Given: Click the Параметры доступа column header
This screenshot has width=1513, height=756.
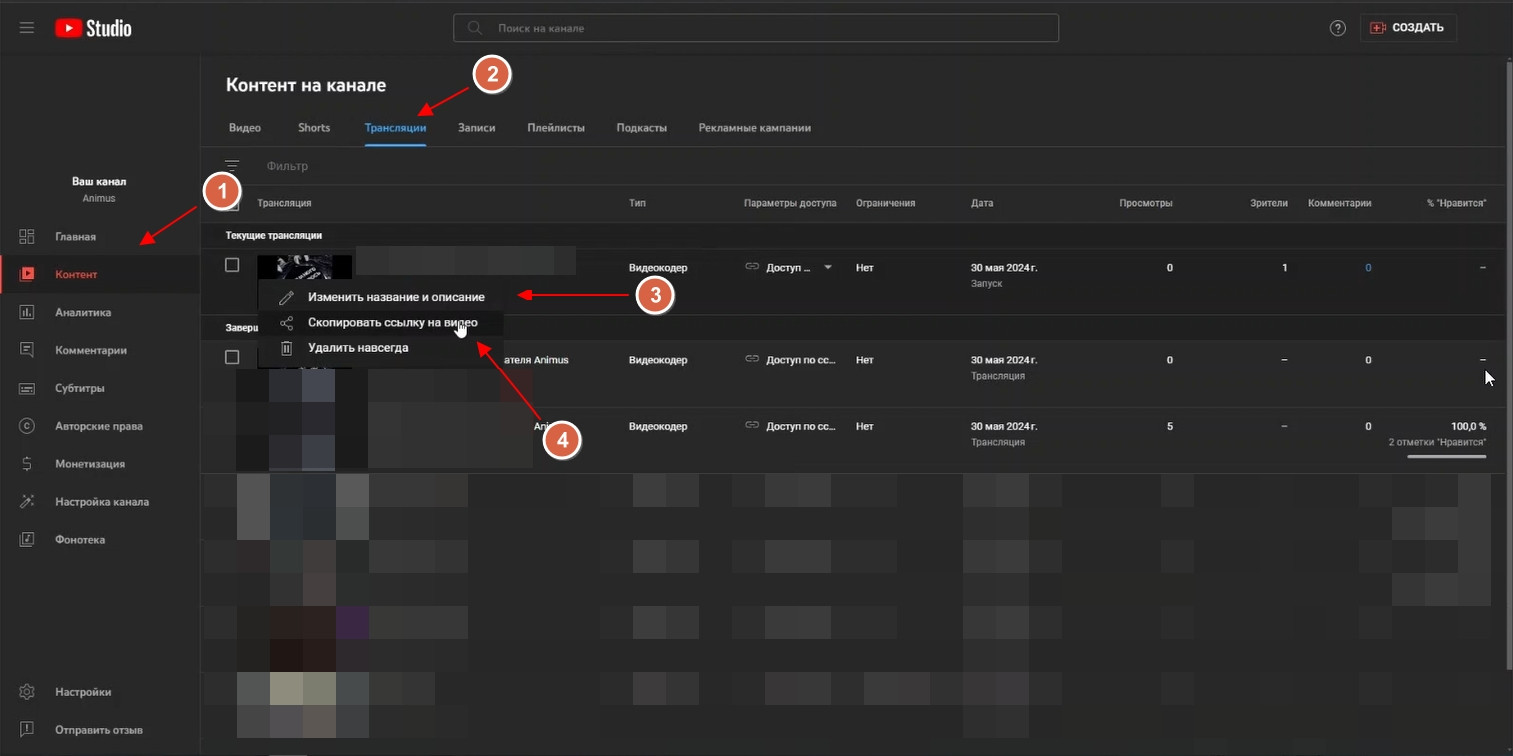Looking at the screenshot, I should pyautogui.click(x=790, y=203).
